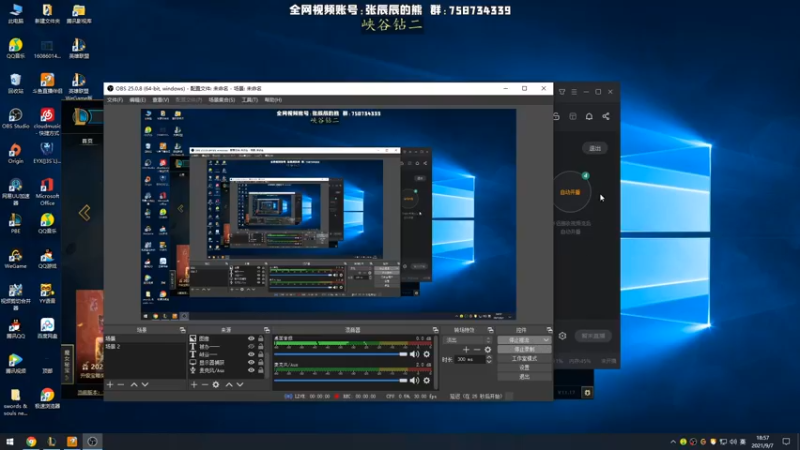Toggle the lock on the 麦克风/Aux source
The height and width of the screenshot is (450, 800).
point(261,370)
